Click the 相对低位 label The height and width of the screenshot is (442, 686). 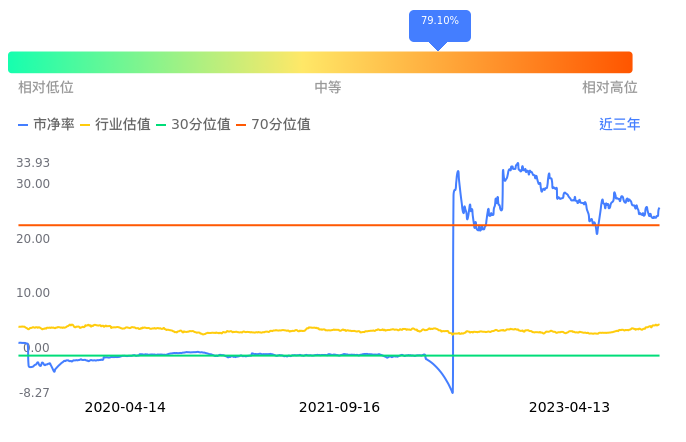coord(46,88)
